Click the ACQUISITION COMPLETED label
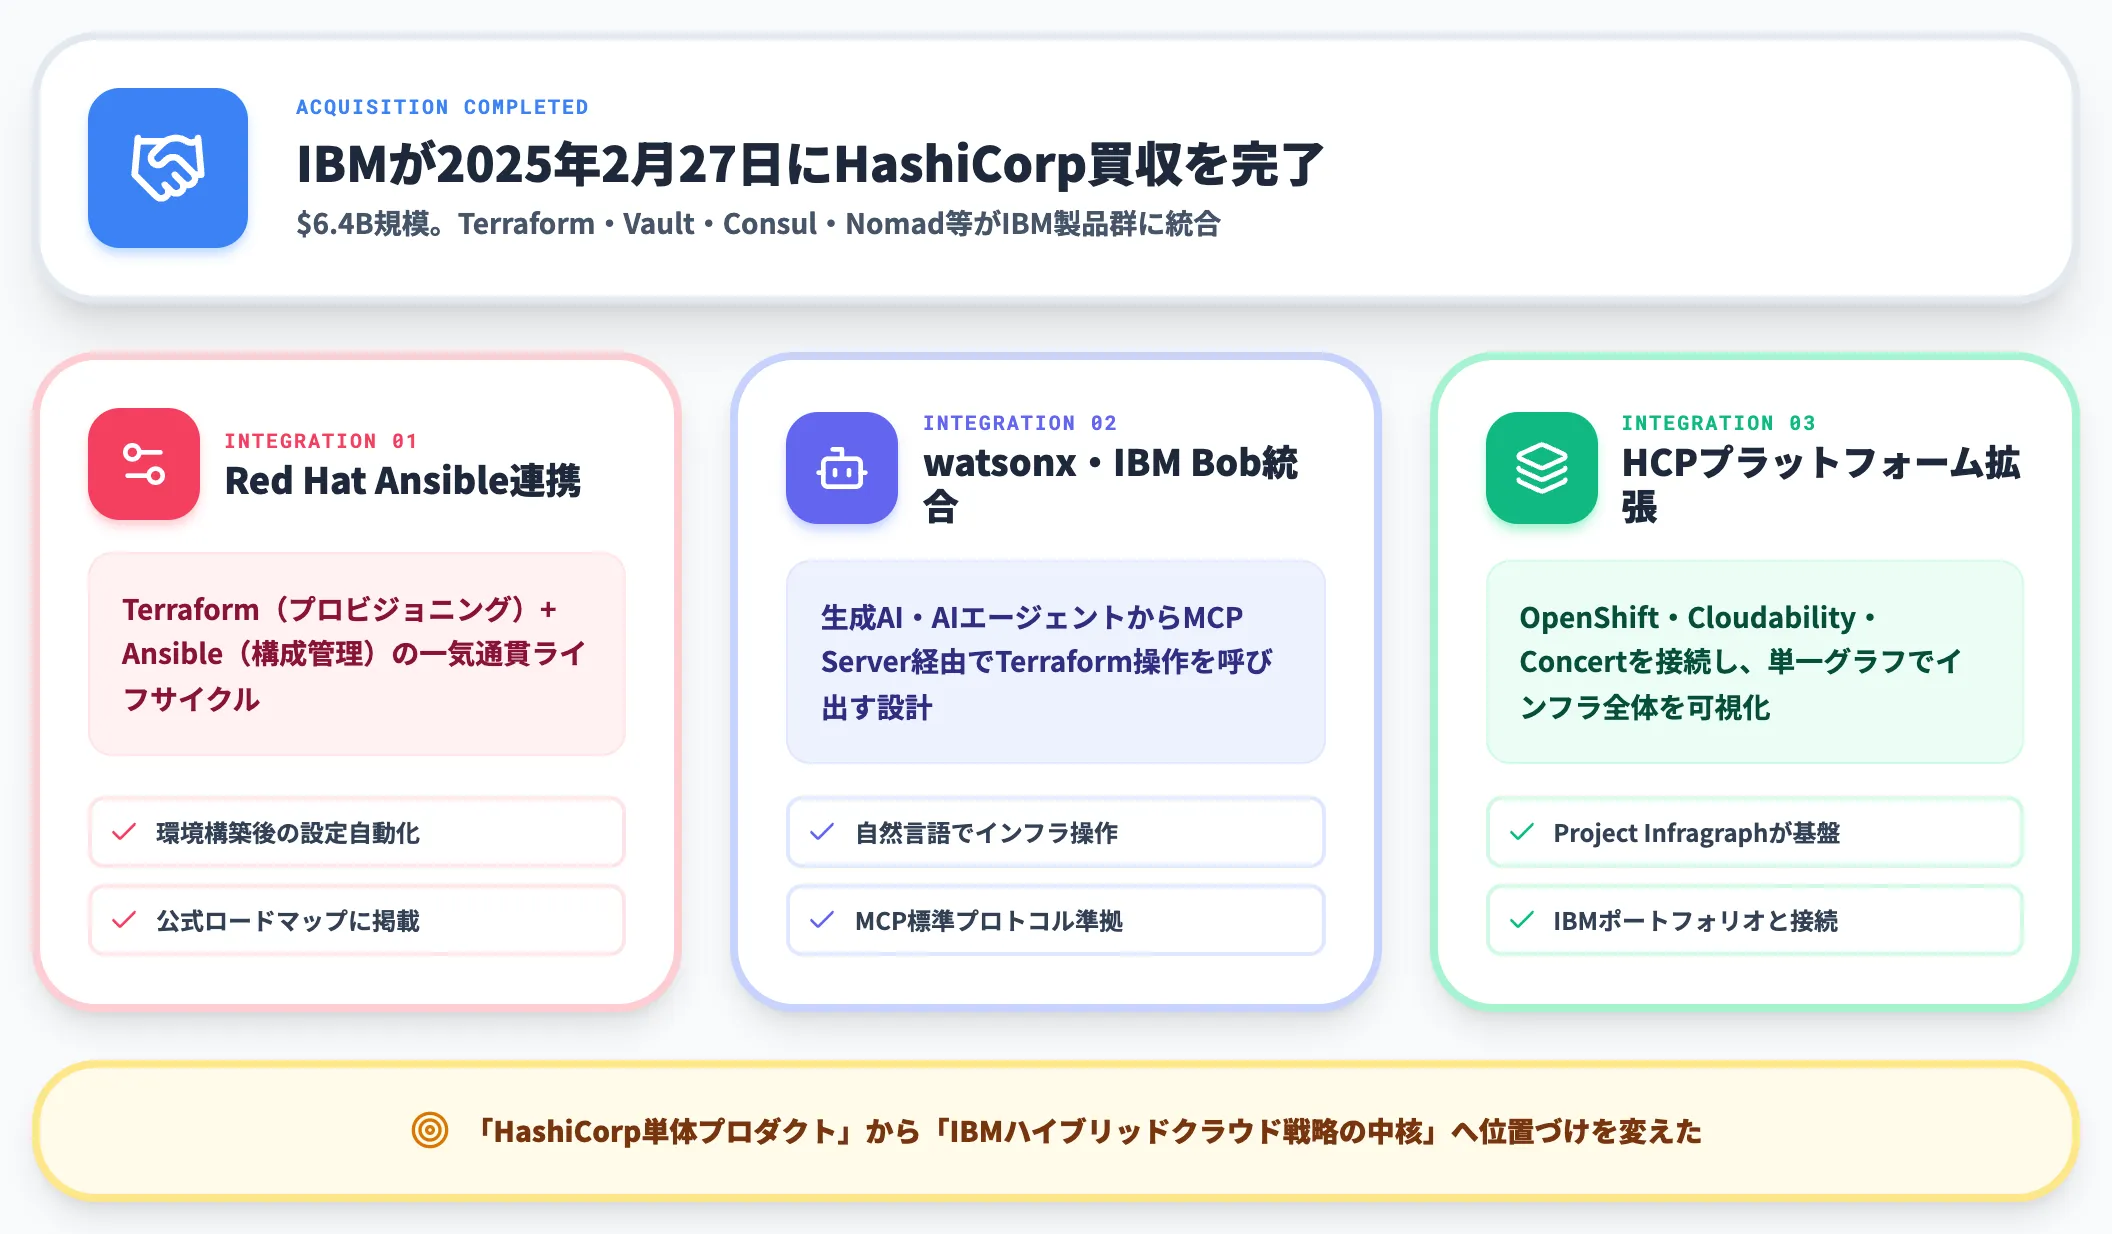This screenshot has height=1234, width=2112. [x=442, y=107]
